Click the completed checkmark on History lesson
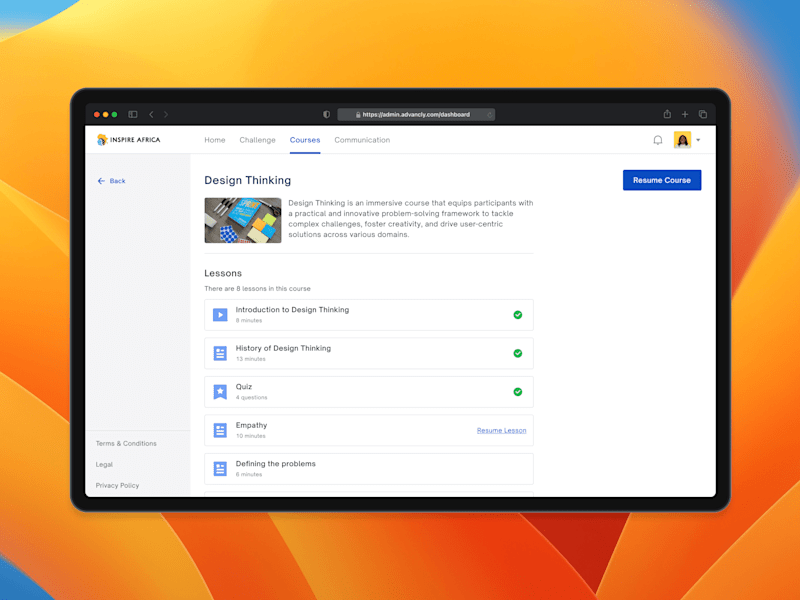 (518, 353)
